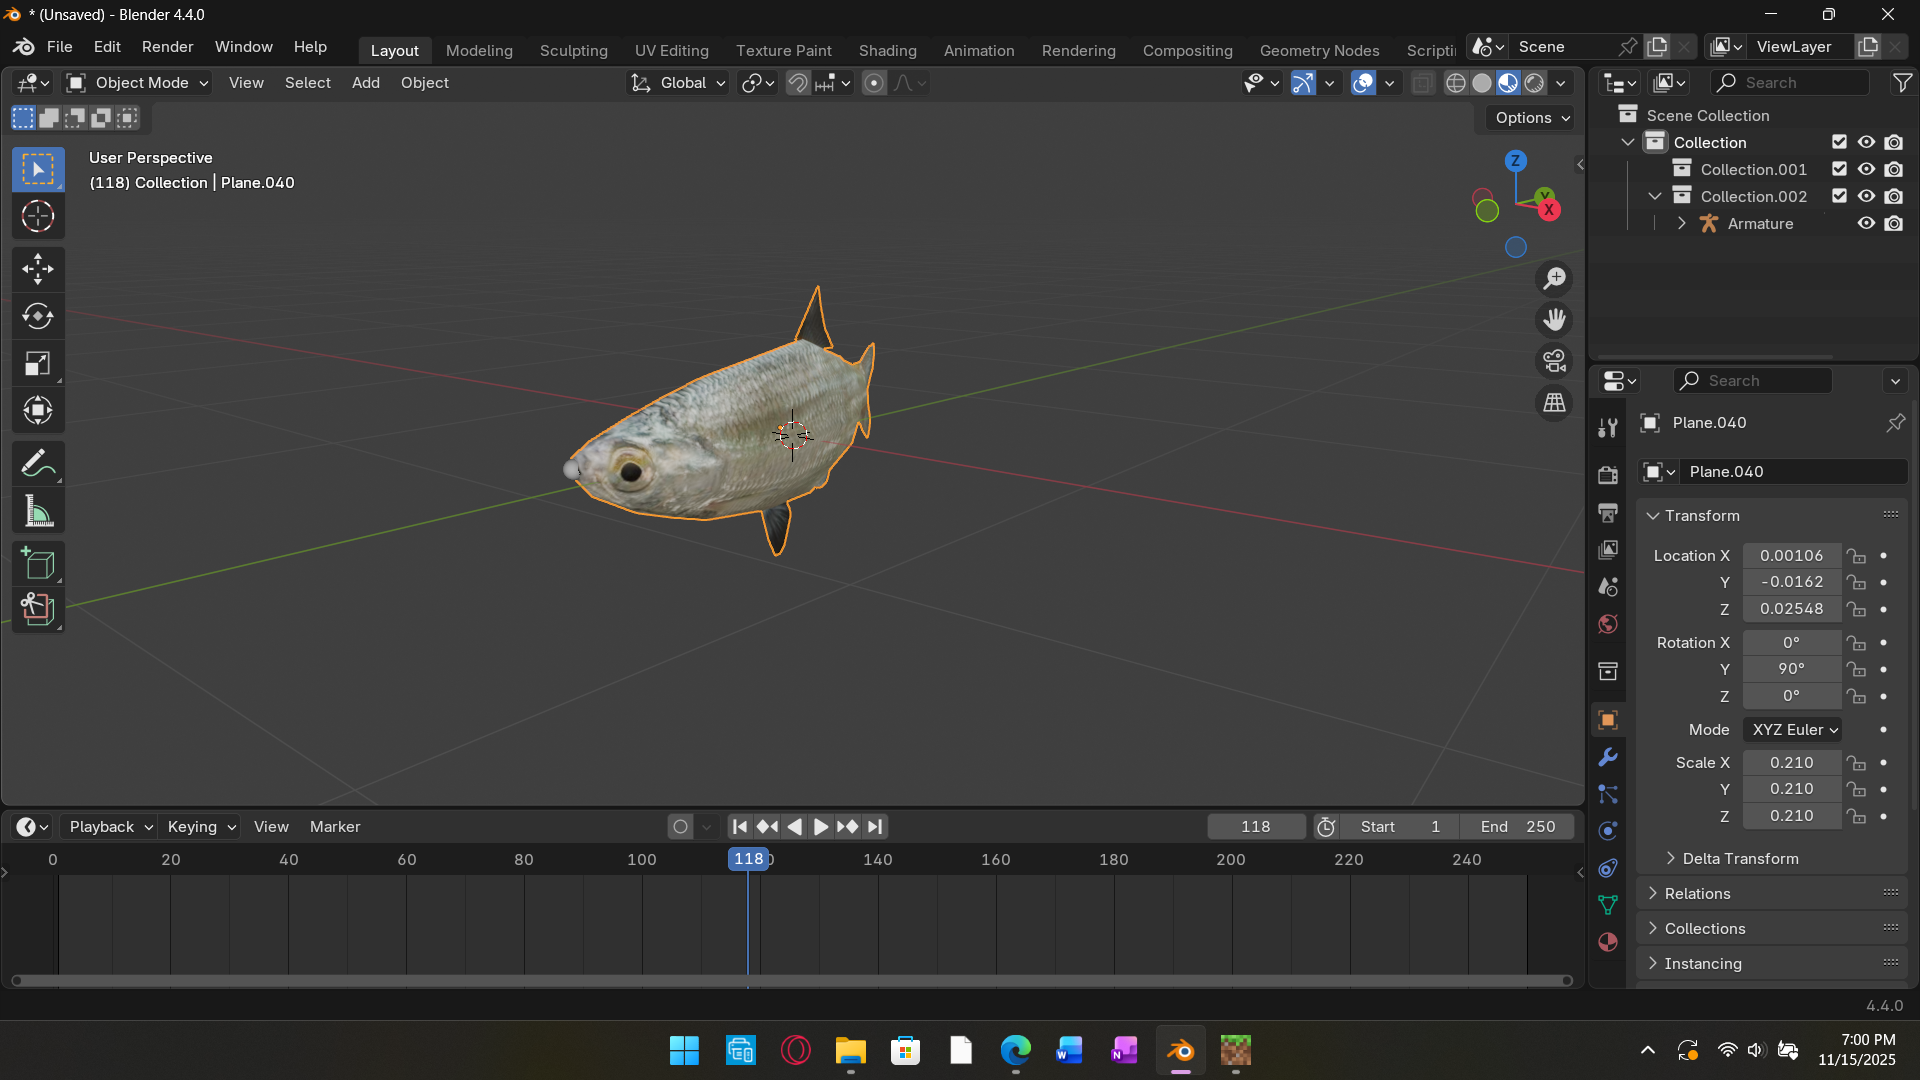Hide Collection.001 in viewport
Viewport: 1920px width, 1080px height.
click(1866, 169)
